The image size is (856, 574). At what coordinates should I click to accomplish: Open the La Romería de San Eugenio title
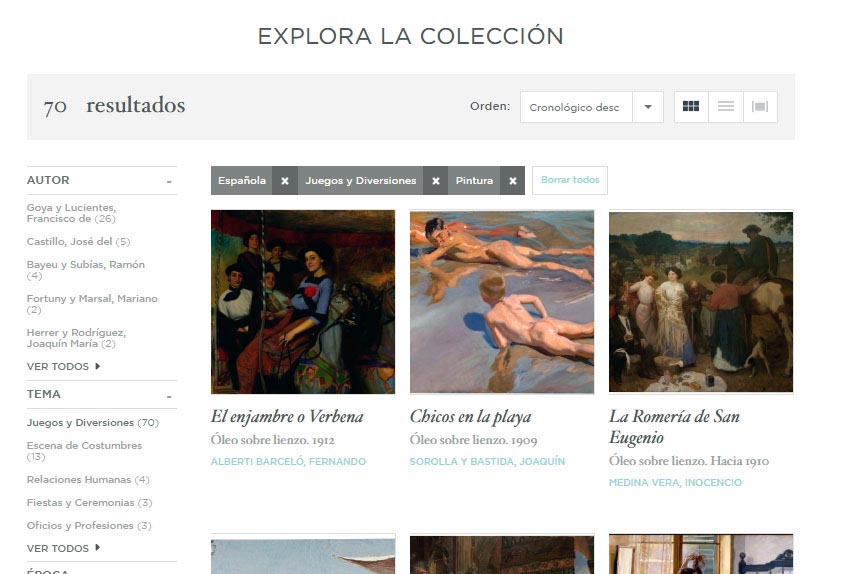click(674, 427)
